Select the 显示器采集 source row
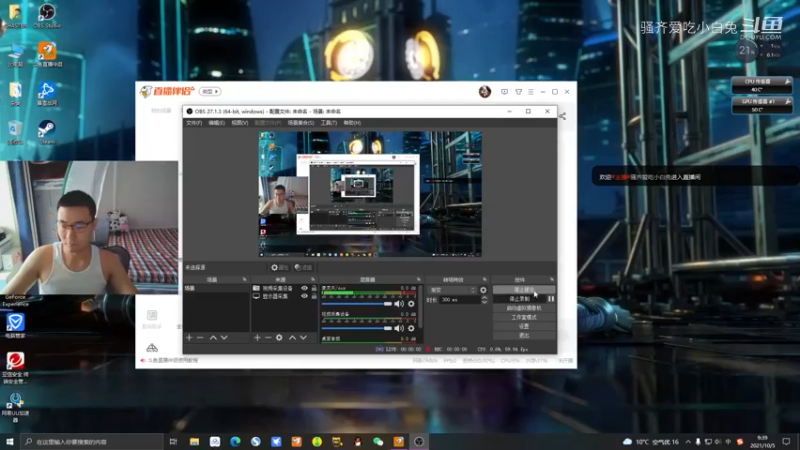This screenshot has height=450, width=800. pos(284,296)
